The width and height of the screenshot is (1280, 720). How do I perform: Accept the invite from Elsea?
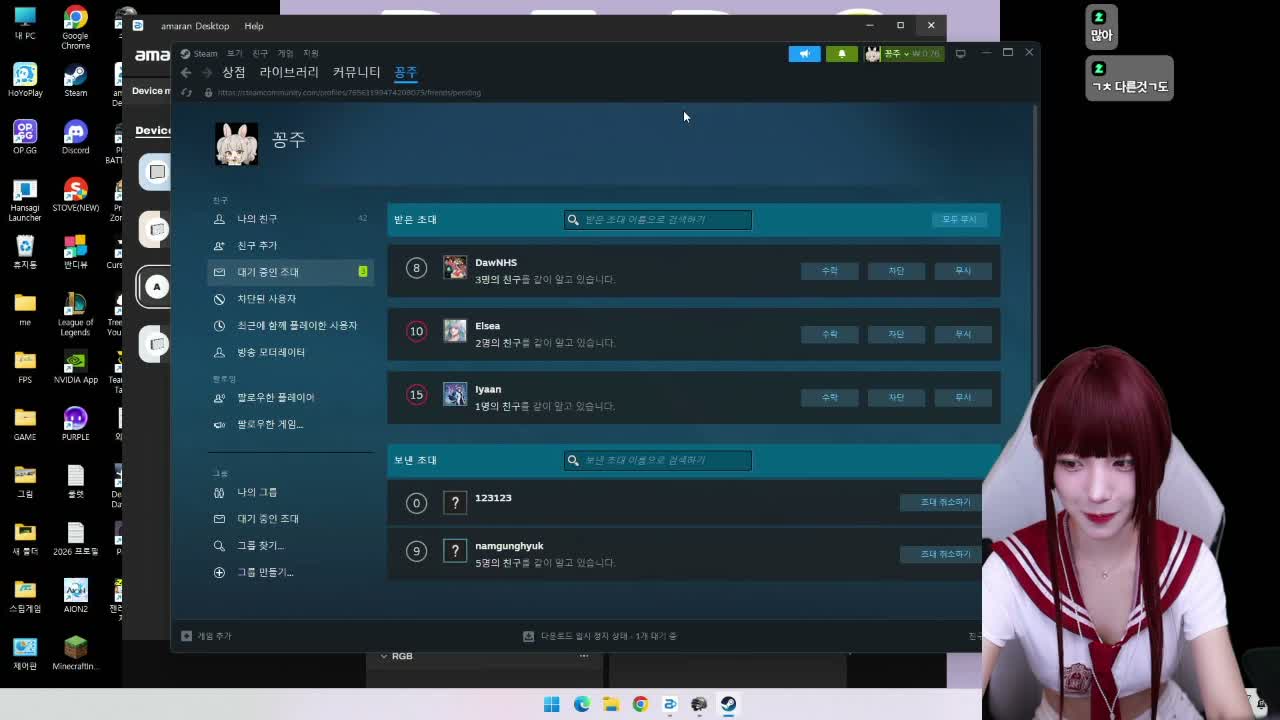(x=830, y=334)
